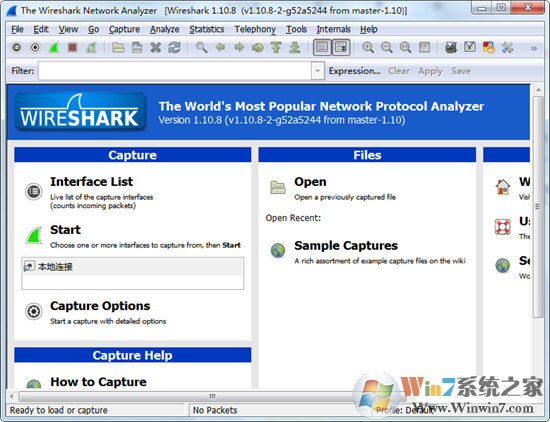This screenshot has width=550, height=422.
Task: Click the globe icon beside Sample Captures
Action: pos(278,250)
